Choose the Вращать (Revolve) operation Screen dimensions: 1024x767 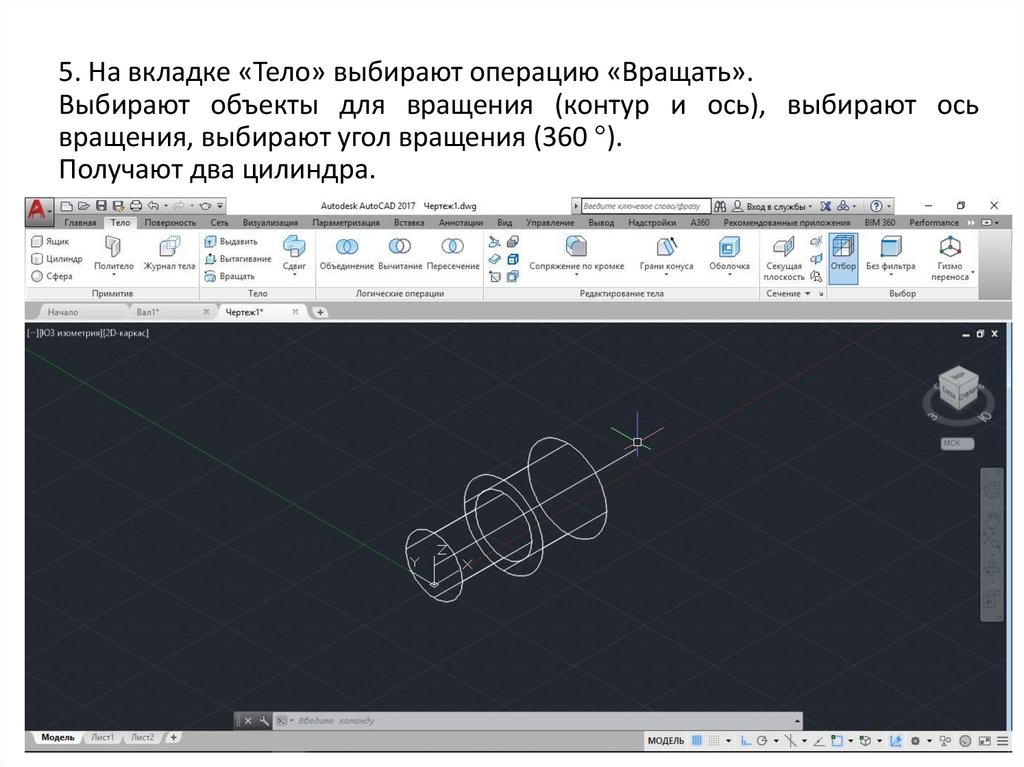click(x=229, y=276)
